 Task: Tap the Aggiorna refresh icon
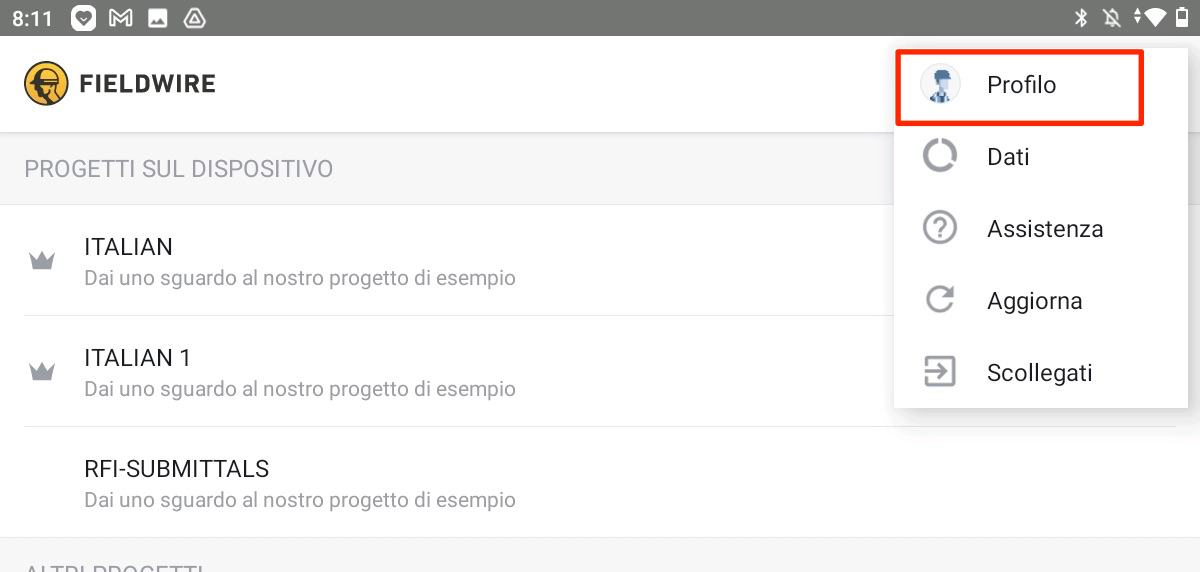(x=940, y=300)
